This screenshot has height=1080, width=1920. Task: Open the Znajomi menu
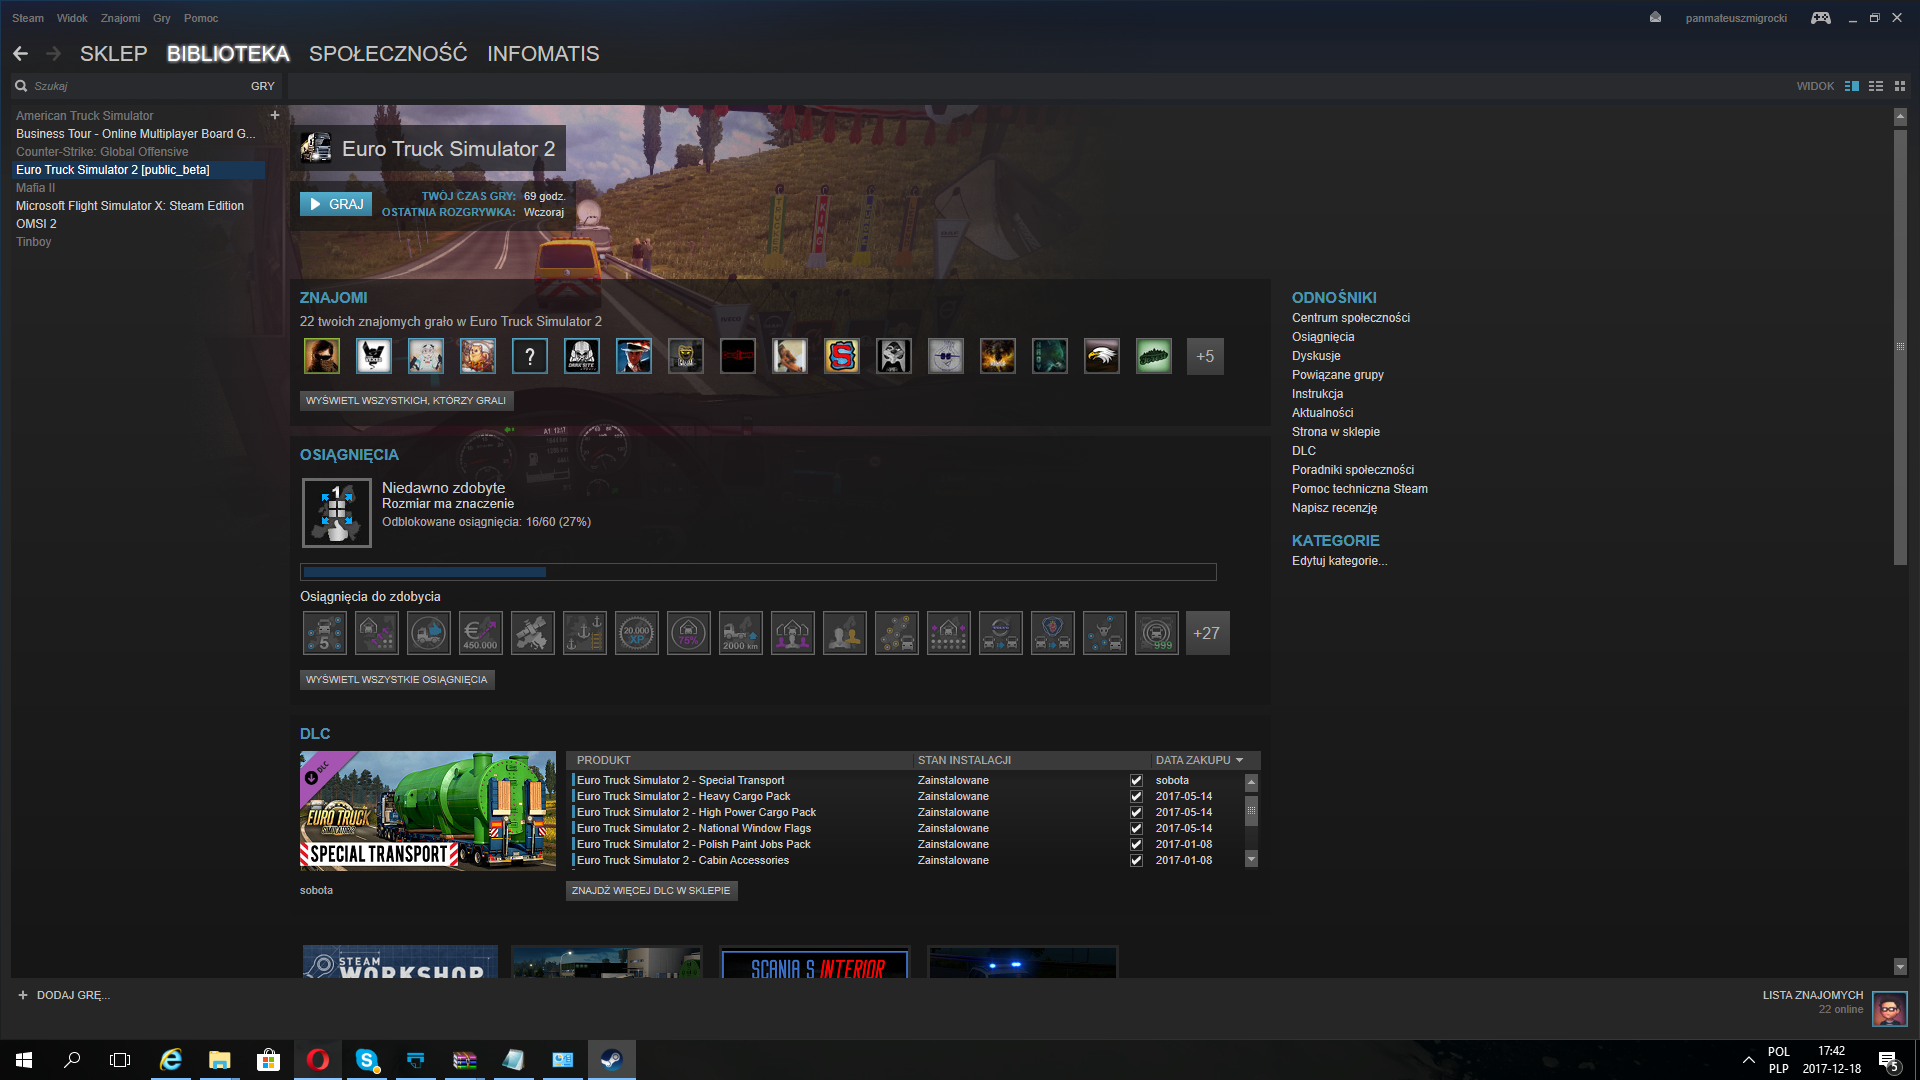pyautogui.click(x=120, y=18)
